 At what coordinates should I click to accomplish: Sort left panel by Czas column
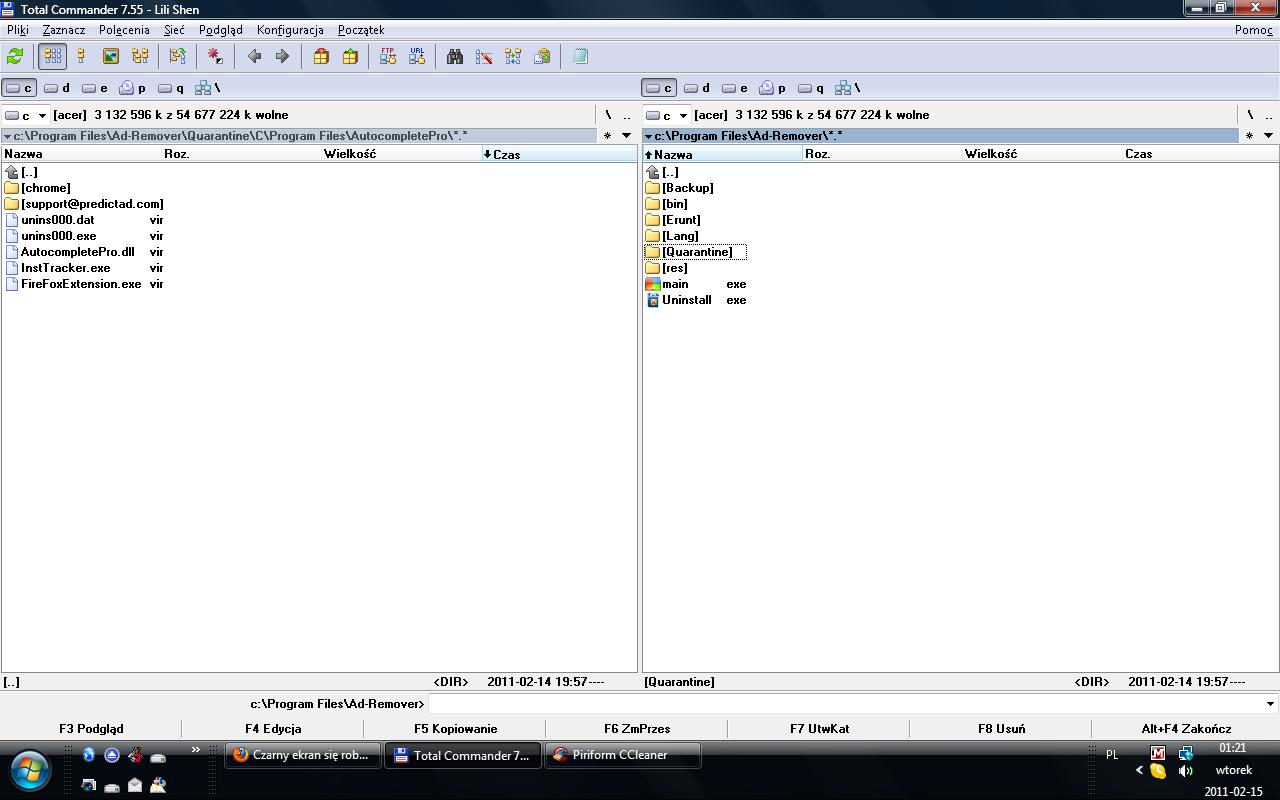[558, 154]
